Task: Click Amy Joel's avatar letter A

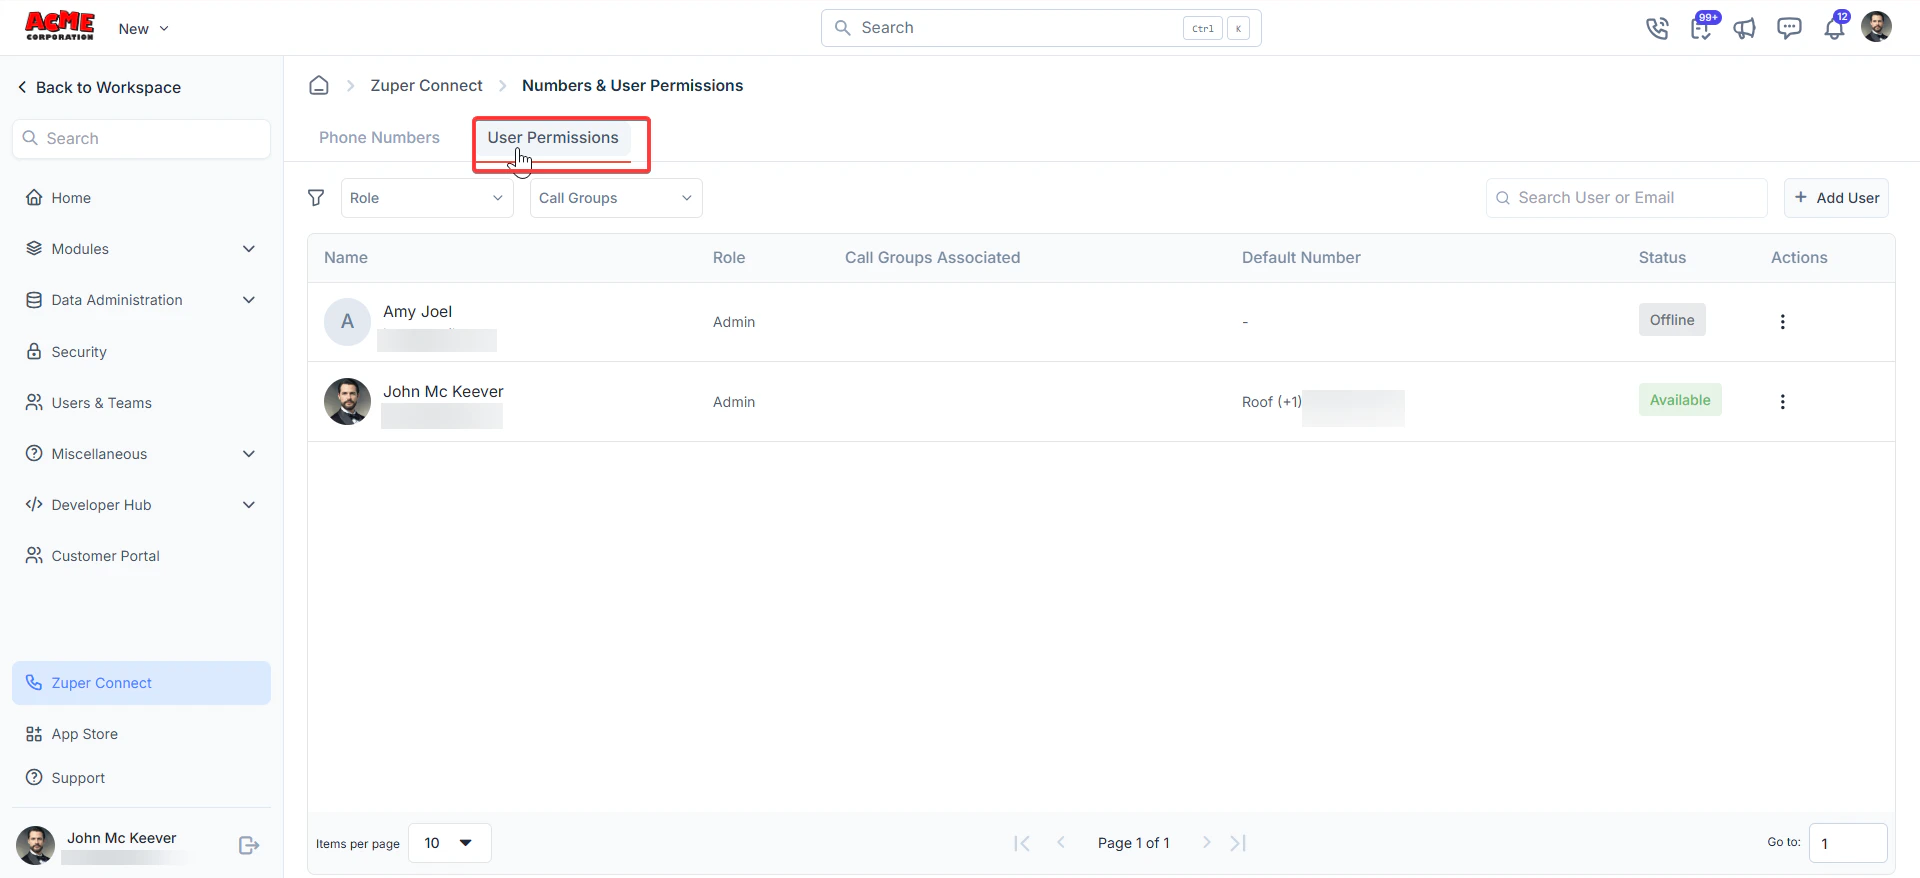Action: pos(347,322)
